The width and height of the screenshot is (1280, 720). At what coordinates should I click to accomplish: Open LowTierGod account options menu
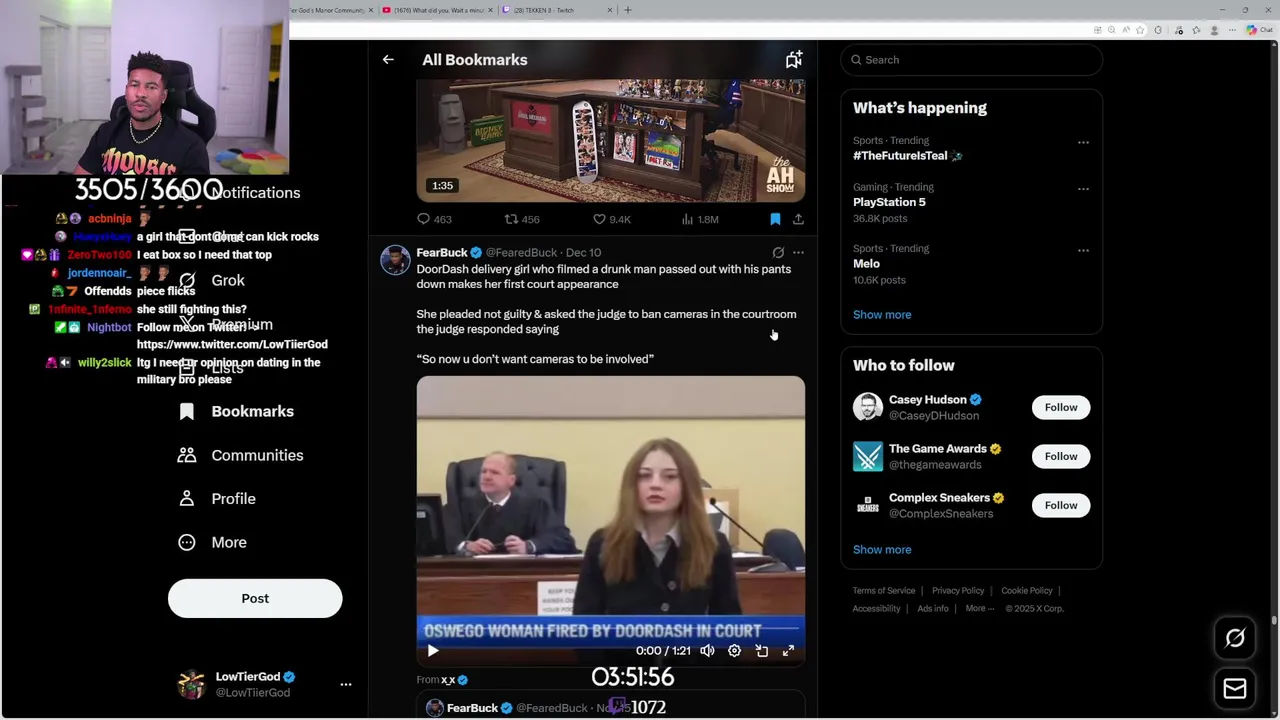(x=346, y=685)
